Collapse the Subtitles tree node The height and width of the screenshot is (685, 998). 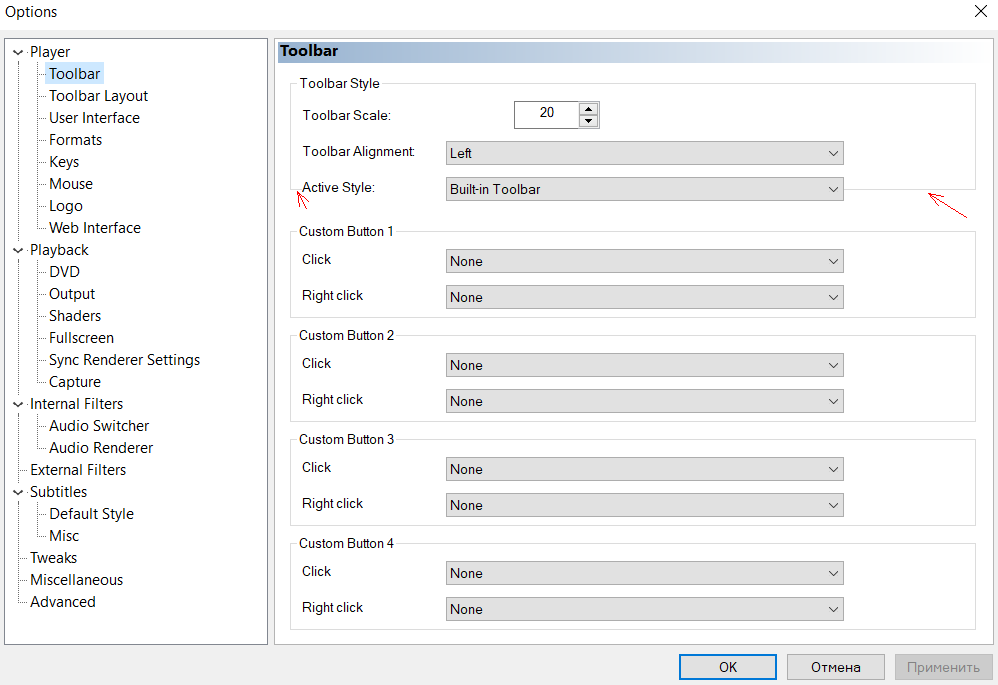click(x=18, y=492)
